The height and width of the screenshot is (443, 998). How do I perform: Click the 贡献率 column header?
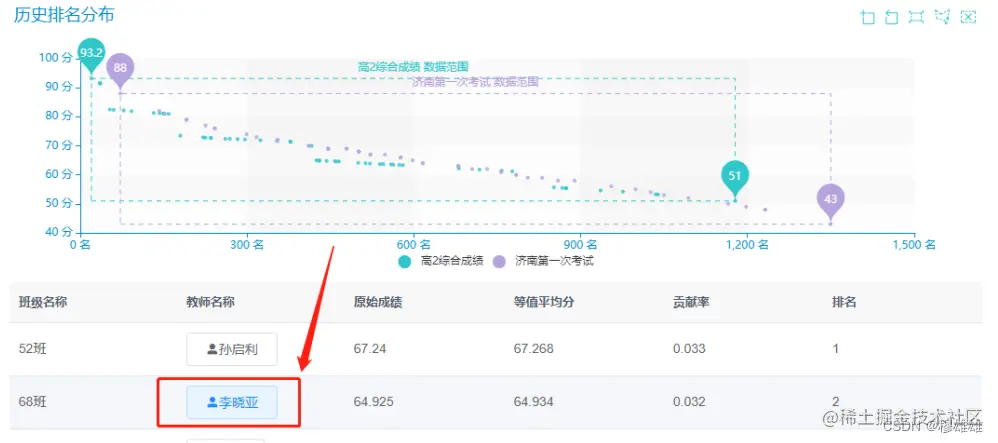(691, 302)
